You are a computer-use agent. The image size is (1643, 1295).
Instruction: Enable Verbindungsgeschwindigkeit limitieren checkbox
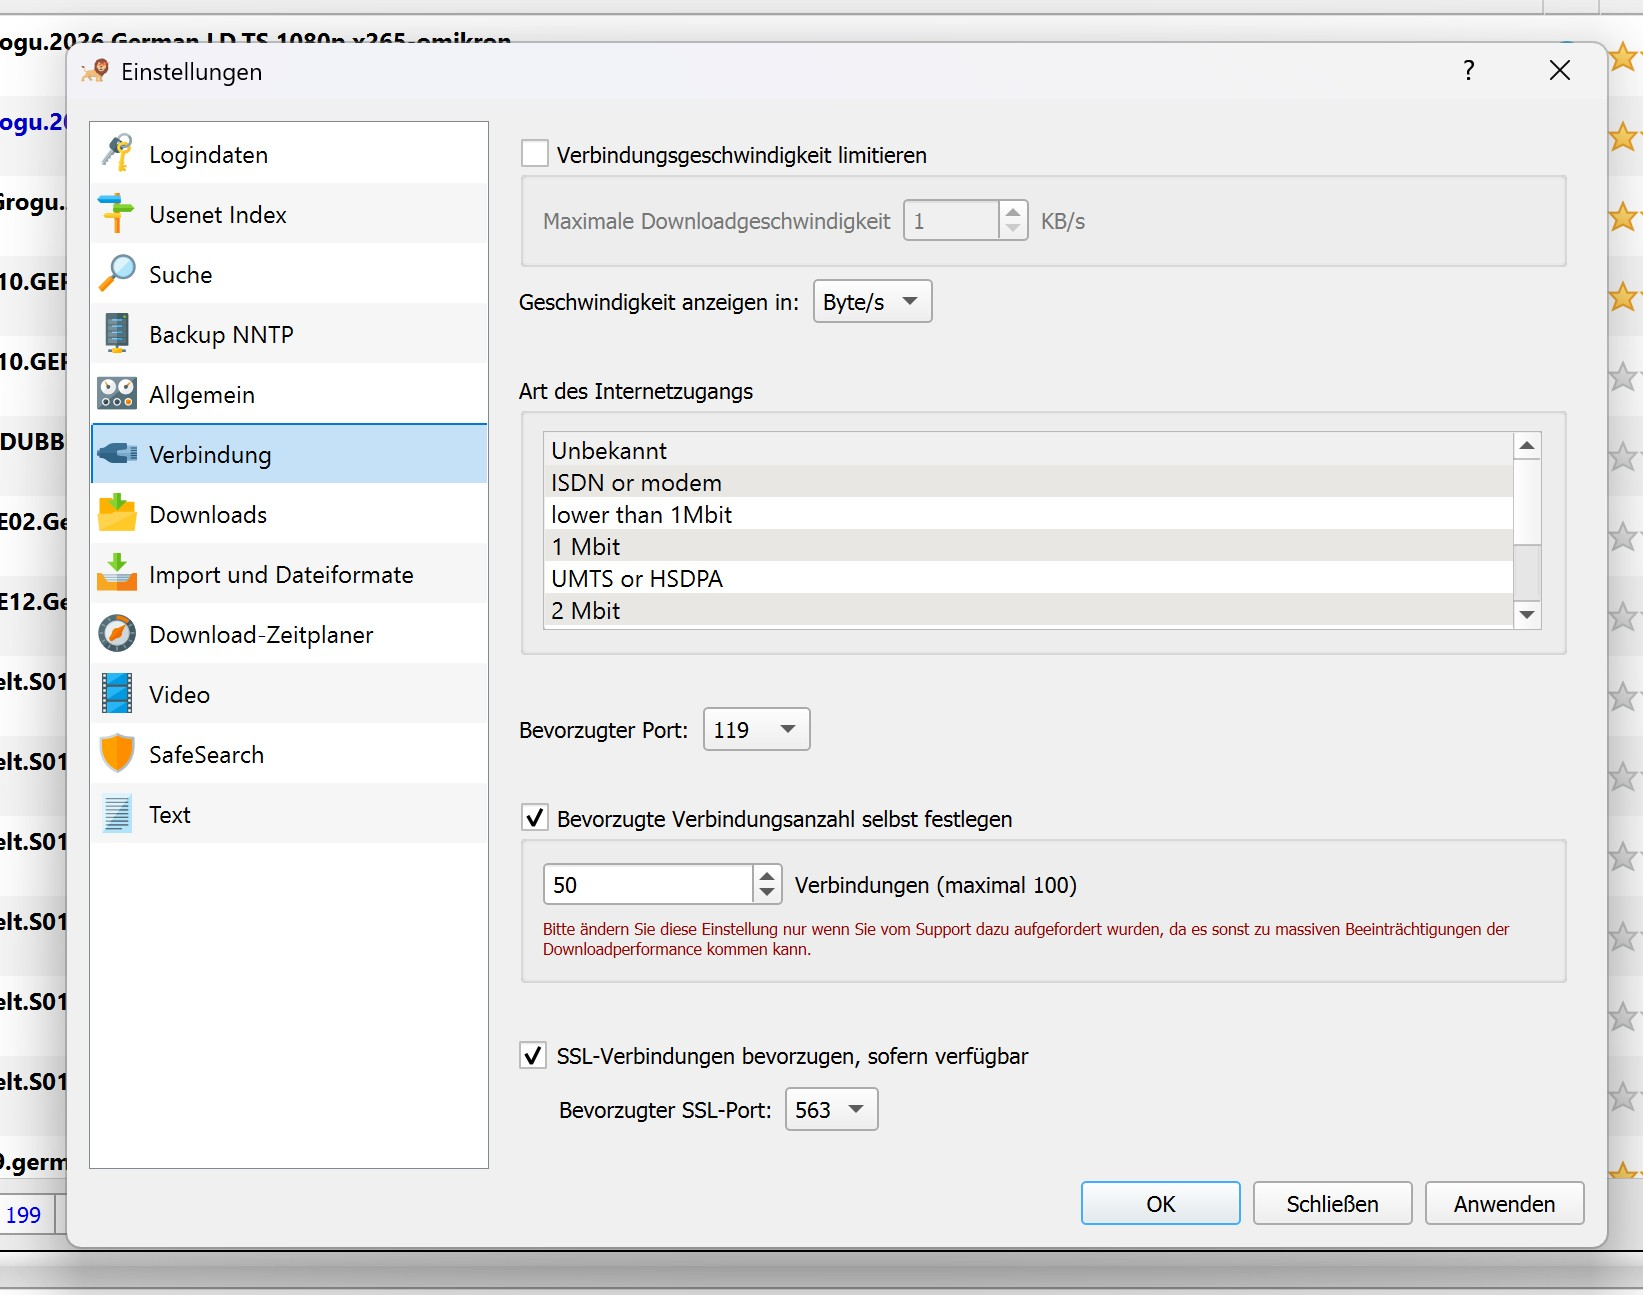(535, 154)
